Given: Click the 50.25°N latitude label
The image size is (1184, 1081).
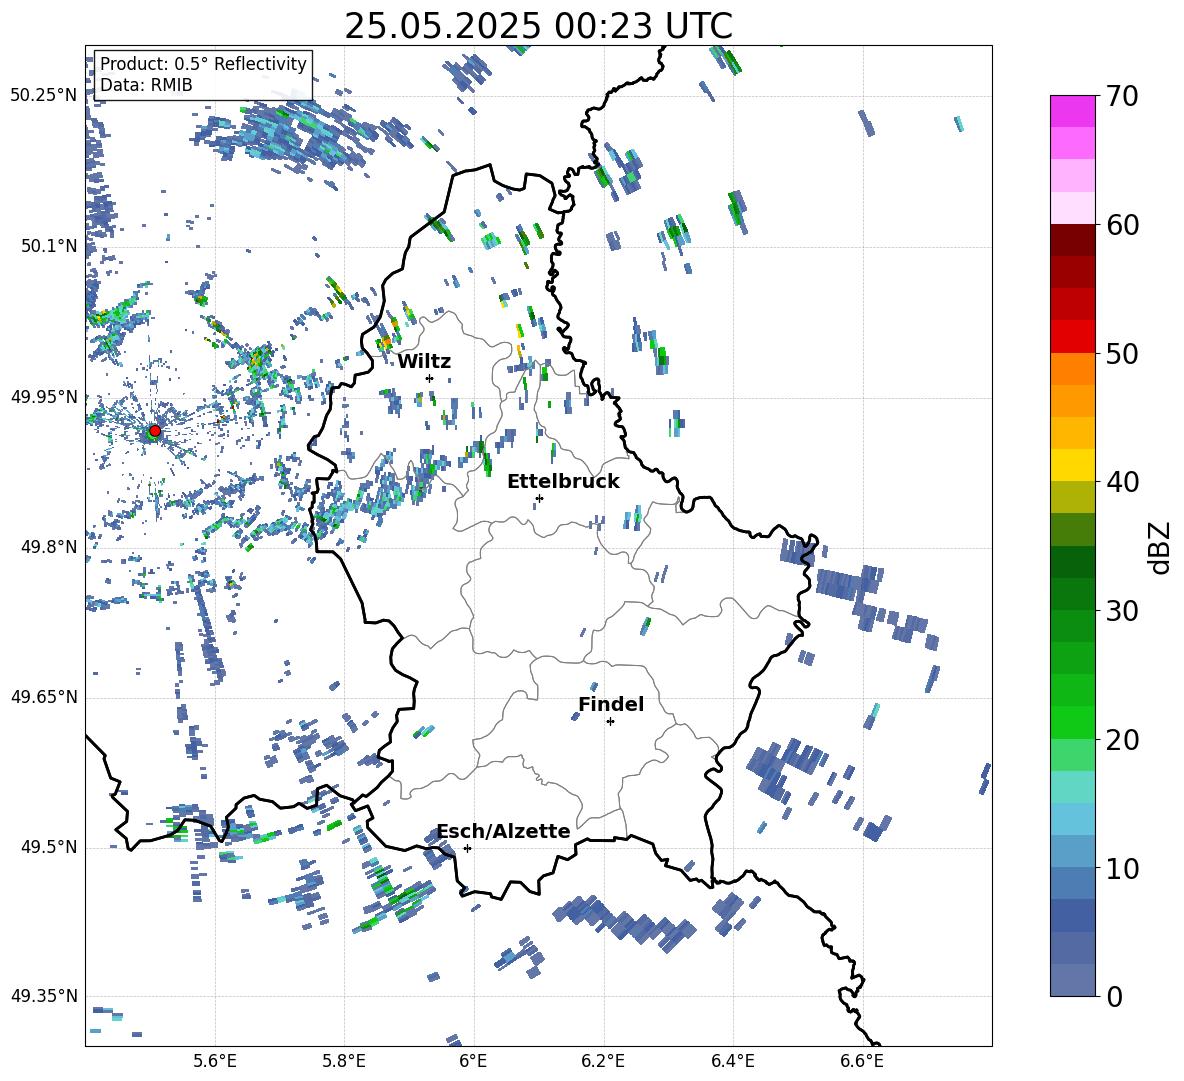Looking at the screenshot, I should coord(44,95).
